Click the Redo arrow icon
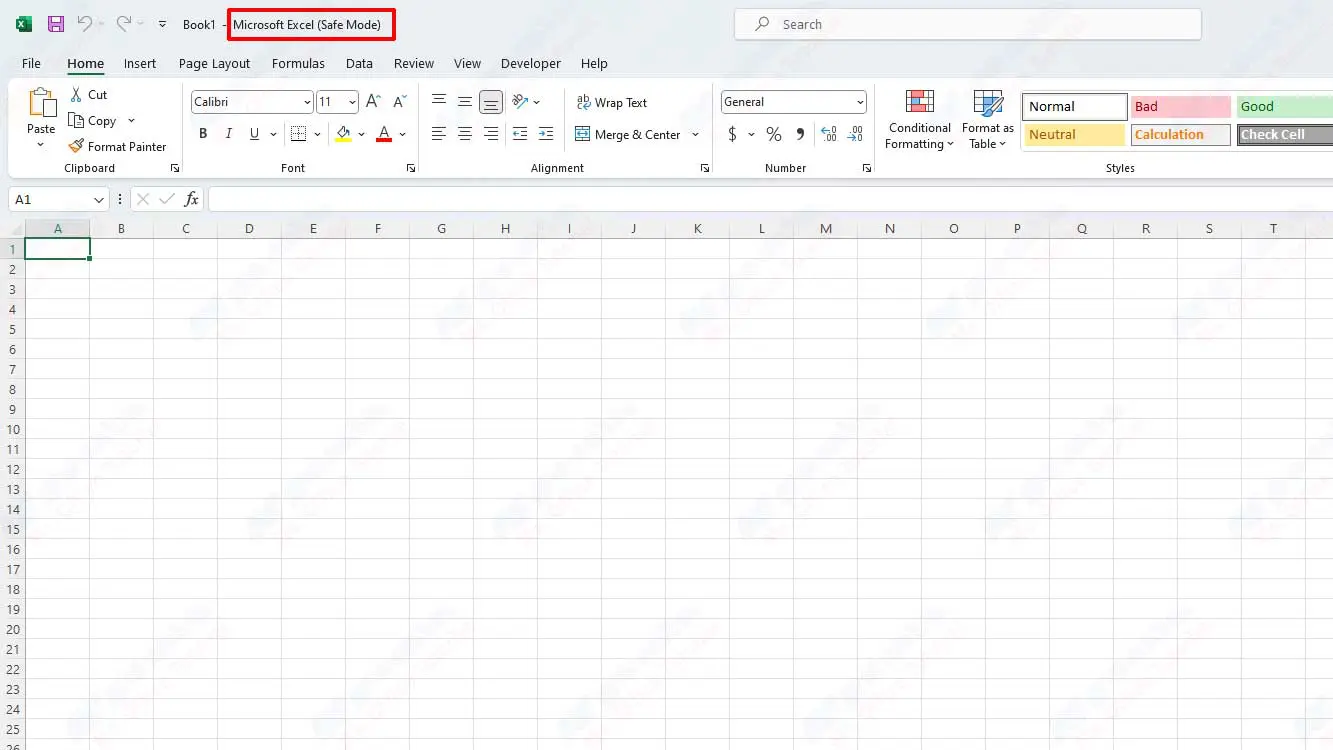The height and width of the screenshot is (750, 1333). tap(123, 24)
